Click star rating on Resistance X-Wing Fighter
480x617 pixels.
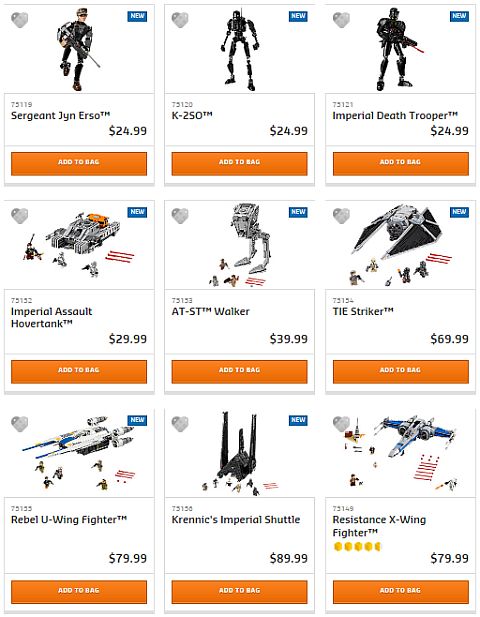click(357, 547)
